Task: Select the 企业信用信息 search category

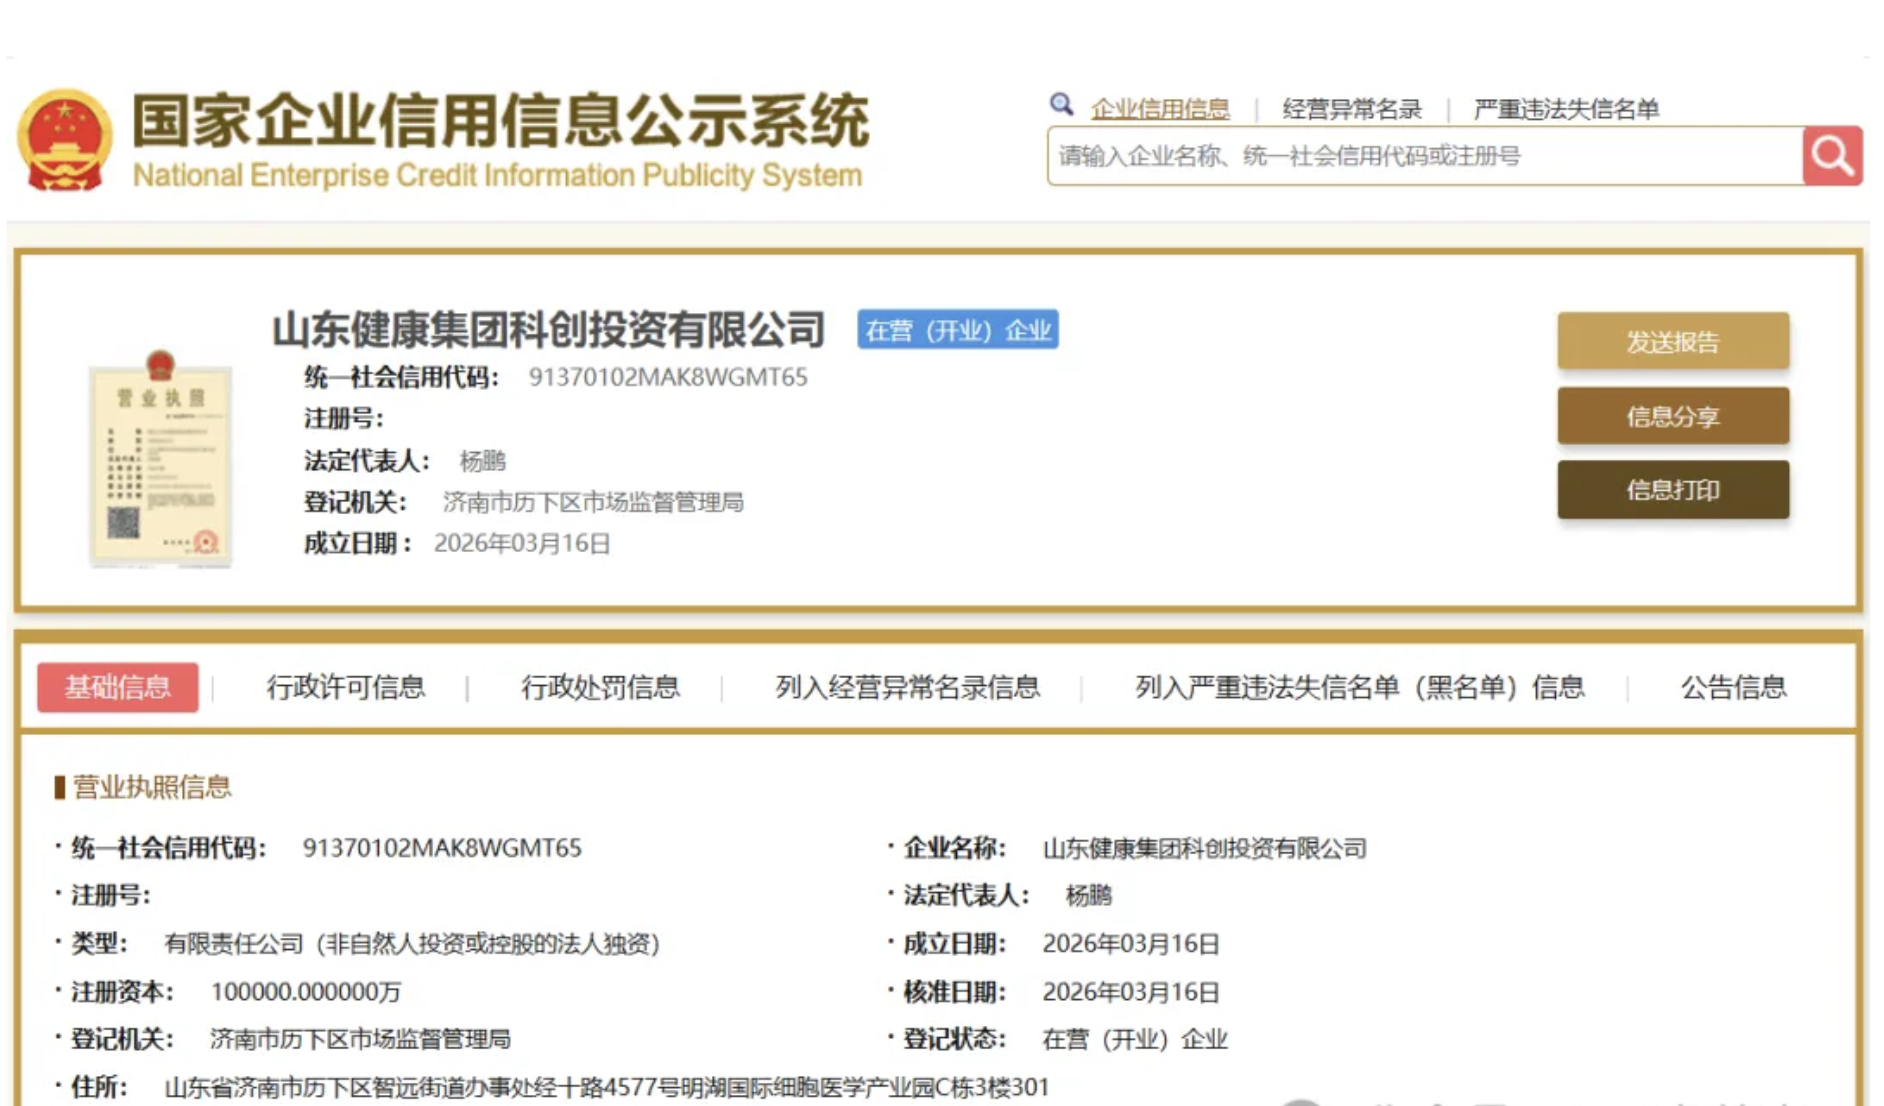Action: 1160,109
